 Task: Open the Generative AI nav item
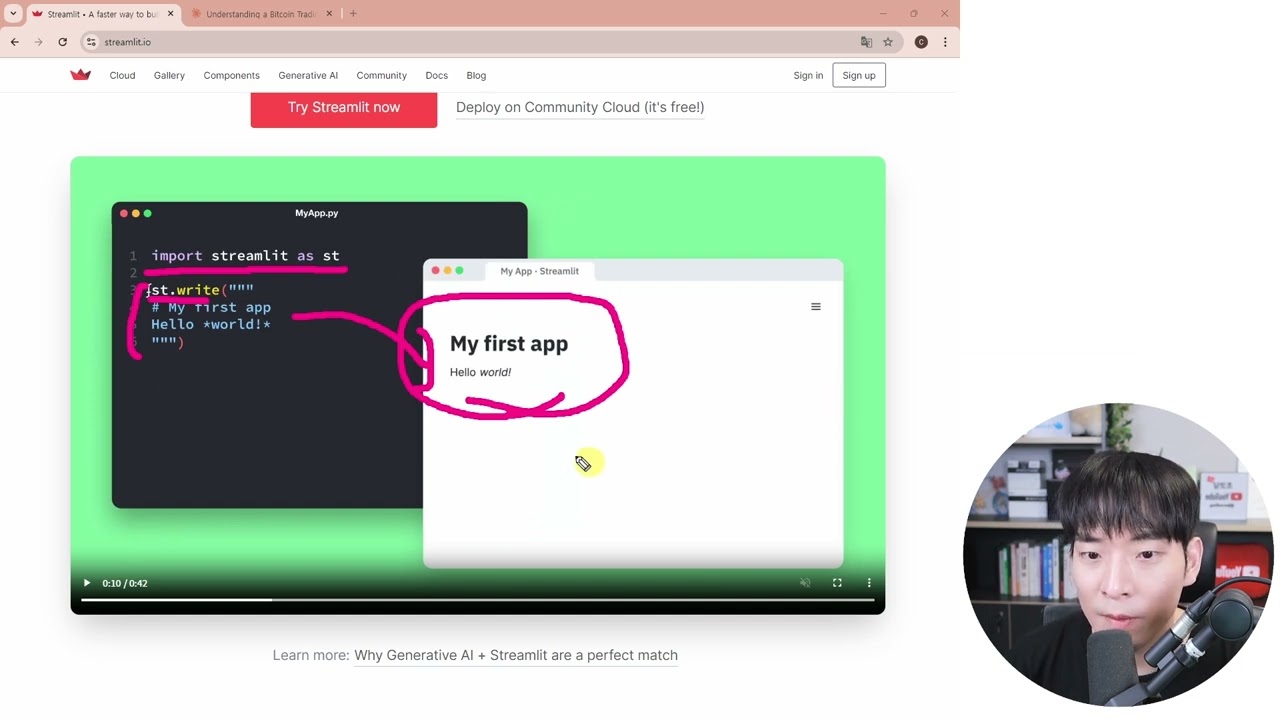tap(308, 75)
